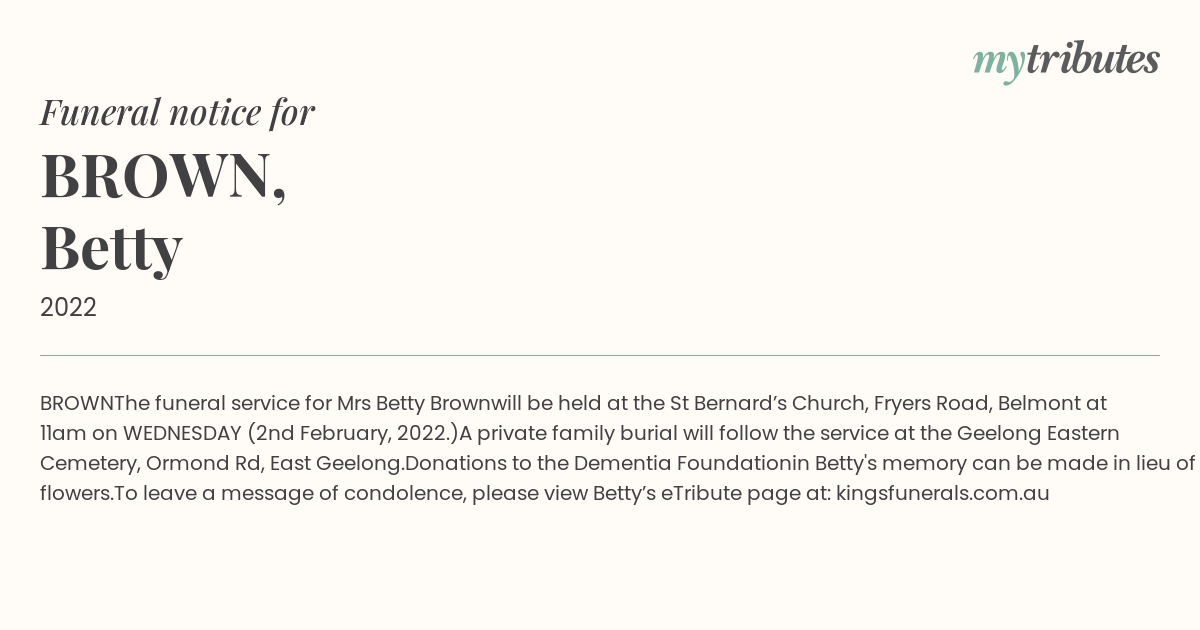Select the 'Funeral notice for' heading
Image resolution: width=1200 pixels, height=630 pixels.
(177, 112)
